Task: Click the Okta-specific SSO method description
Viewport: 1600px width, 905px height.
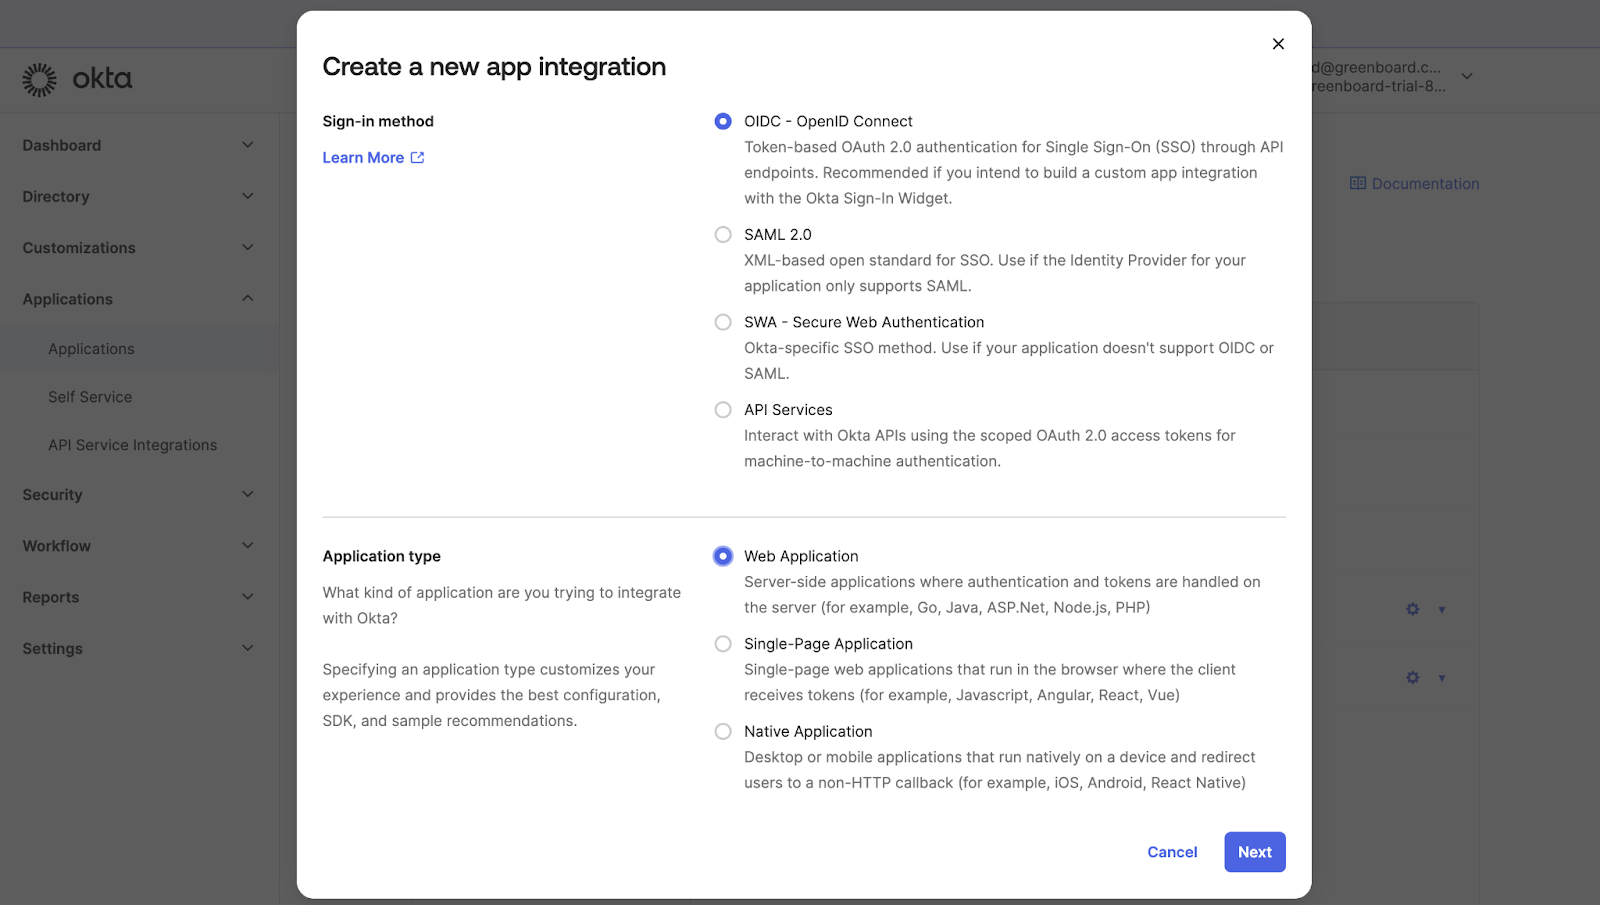Action: 1009,361
